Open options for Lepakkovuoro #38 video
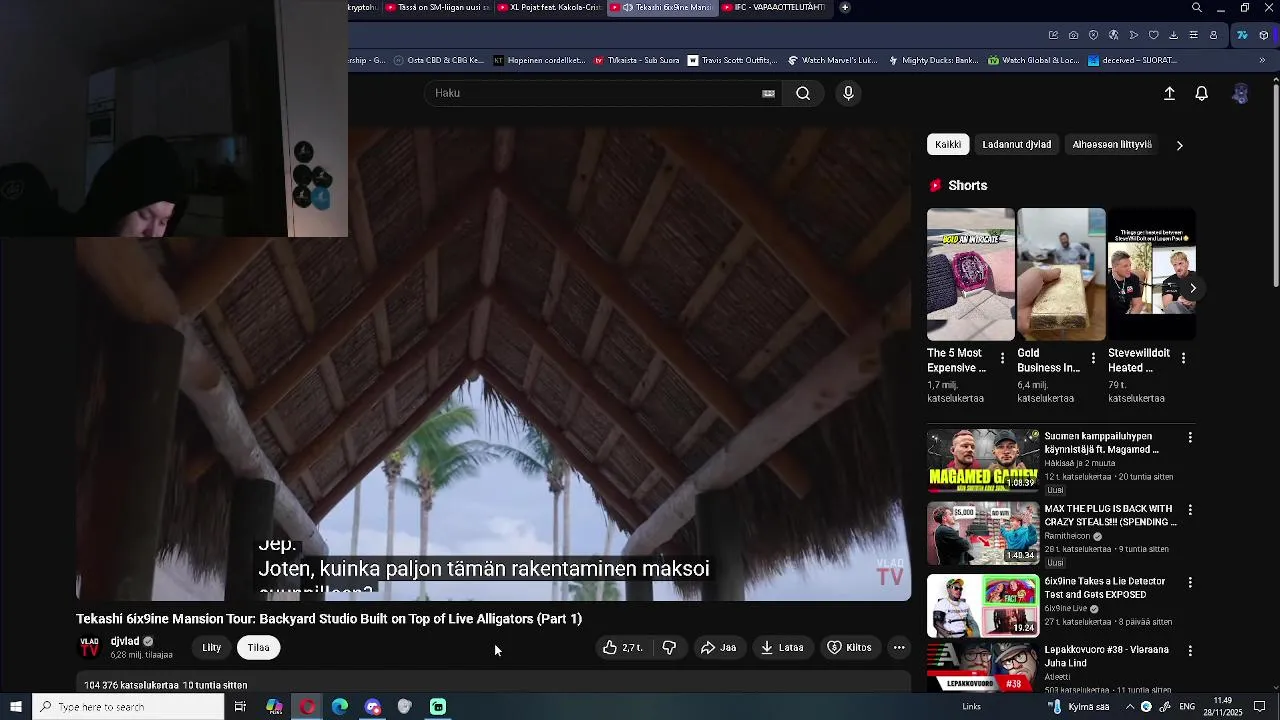This screenshot has height=720, width=1280. tap(1190, 651)
